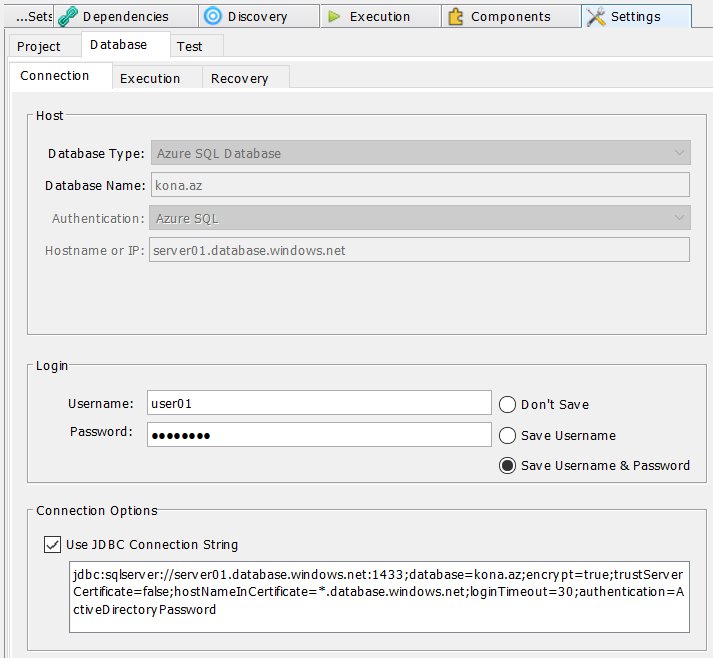Click the Password: label
Viewport: 713px width, 658px height.
[101, 431]
